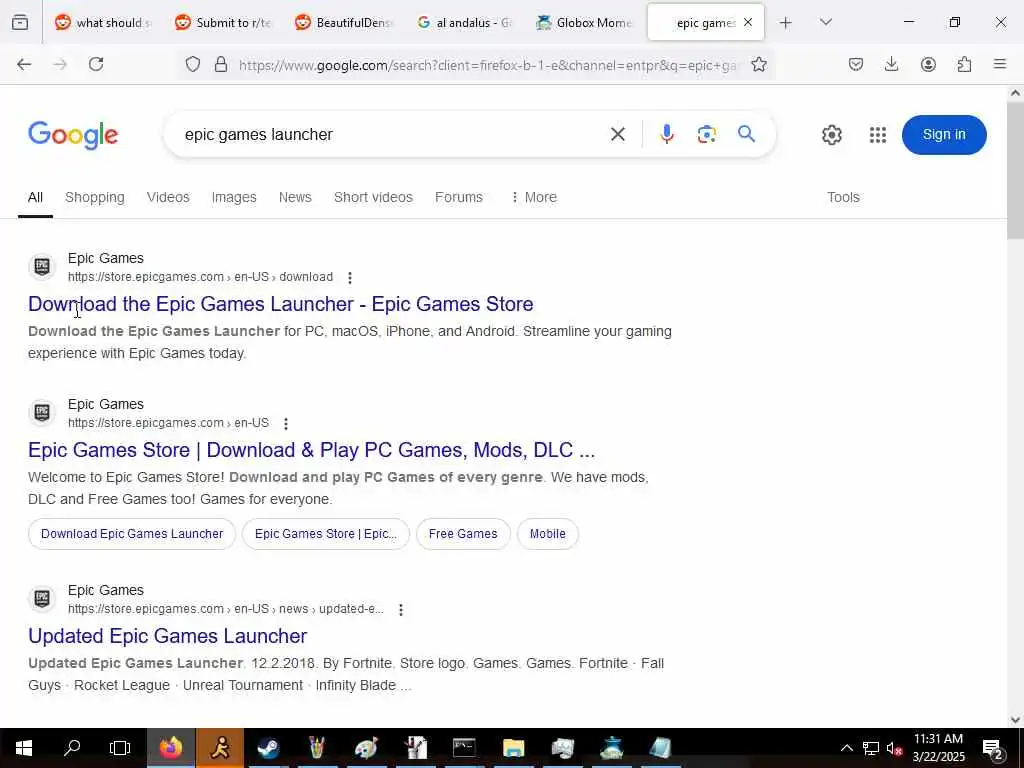The width and height of the screenshot is (1024, 768).
Task: Focus the browser address bar
Action: coord(487,65)
